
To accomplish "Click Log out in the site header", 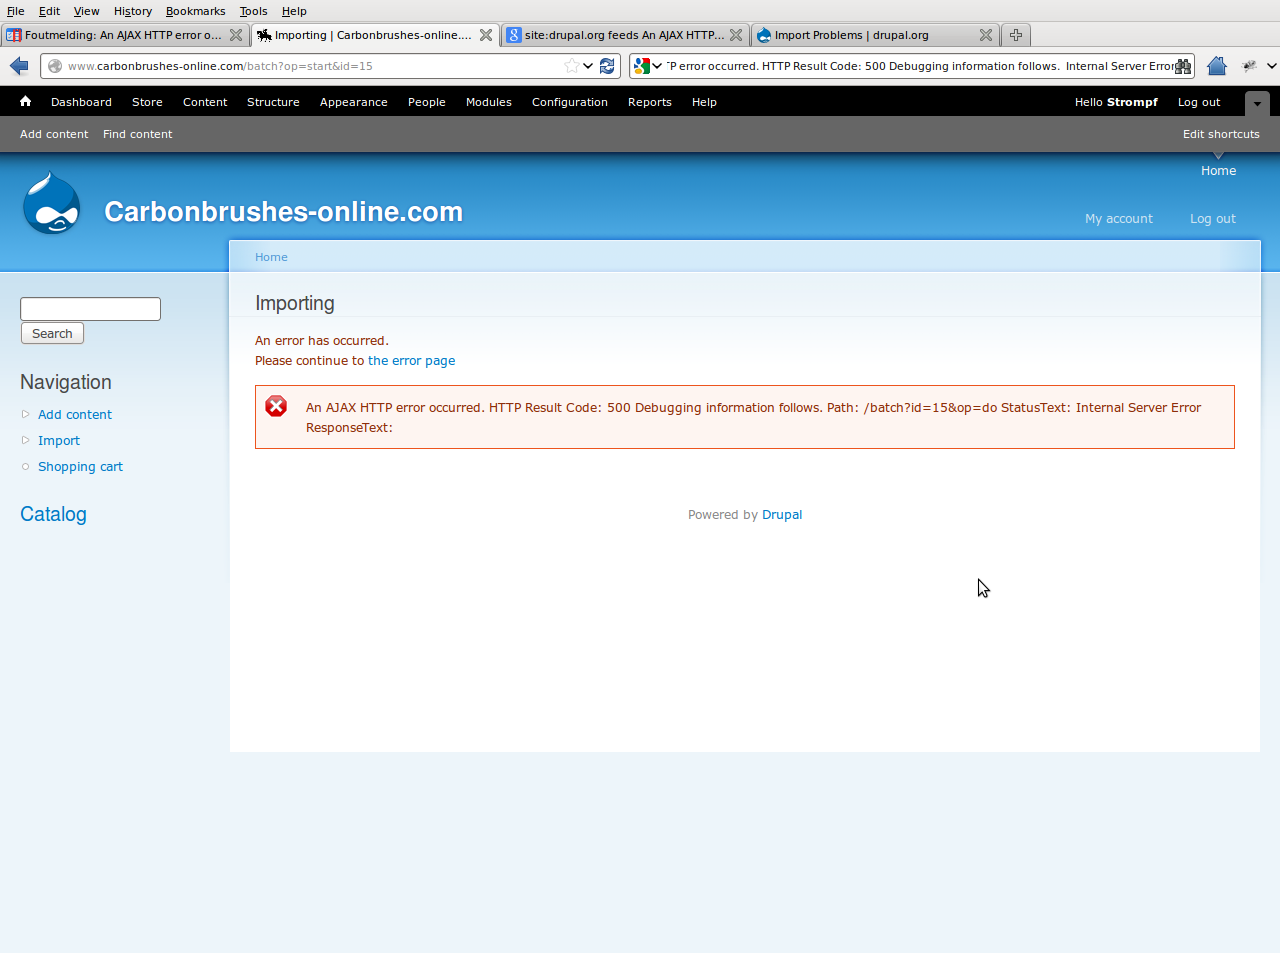I will [1213, 219].
